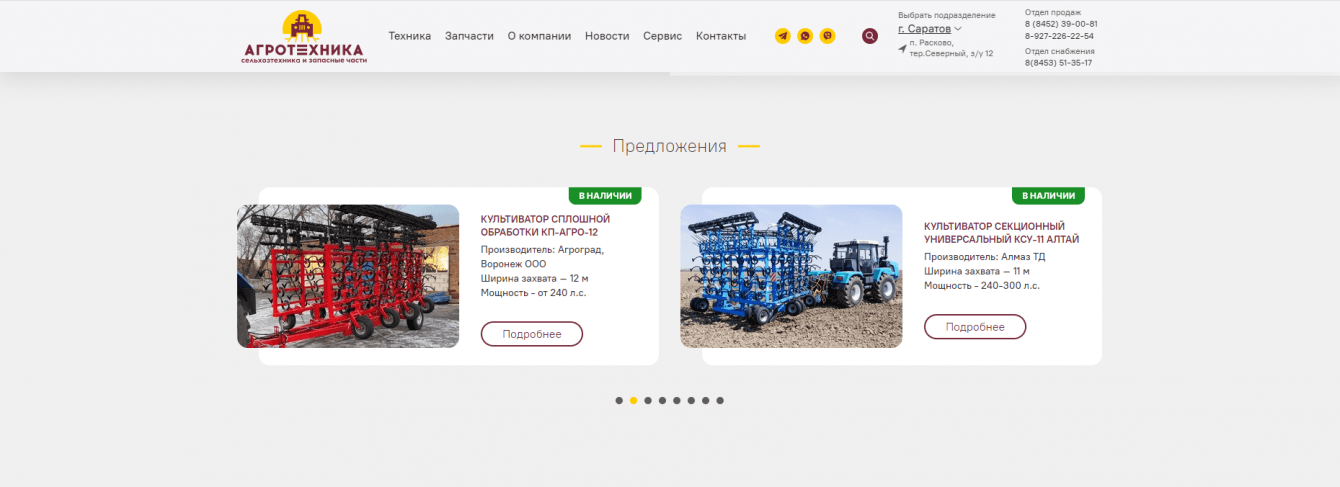Open the Viber messenger icon
This screenshot has width=1340, height=487.
[827, 36]
